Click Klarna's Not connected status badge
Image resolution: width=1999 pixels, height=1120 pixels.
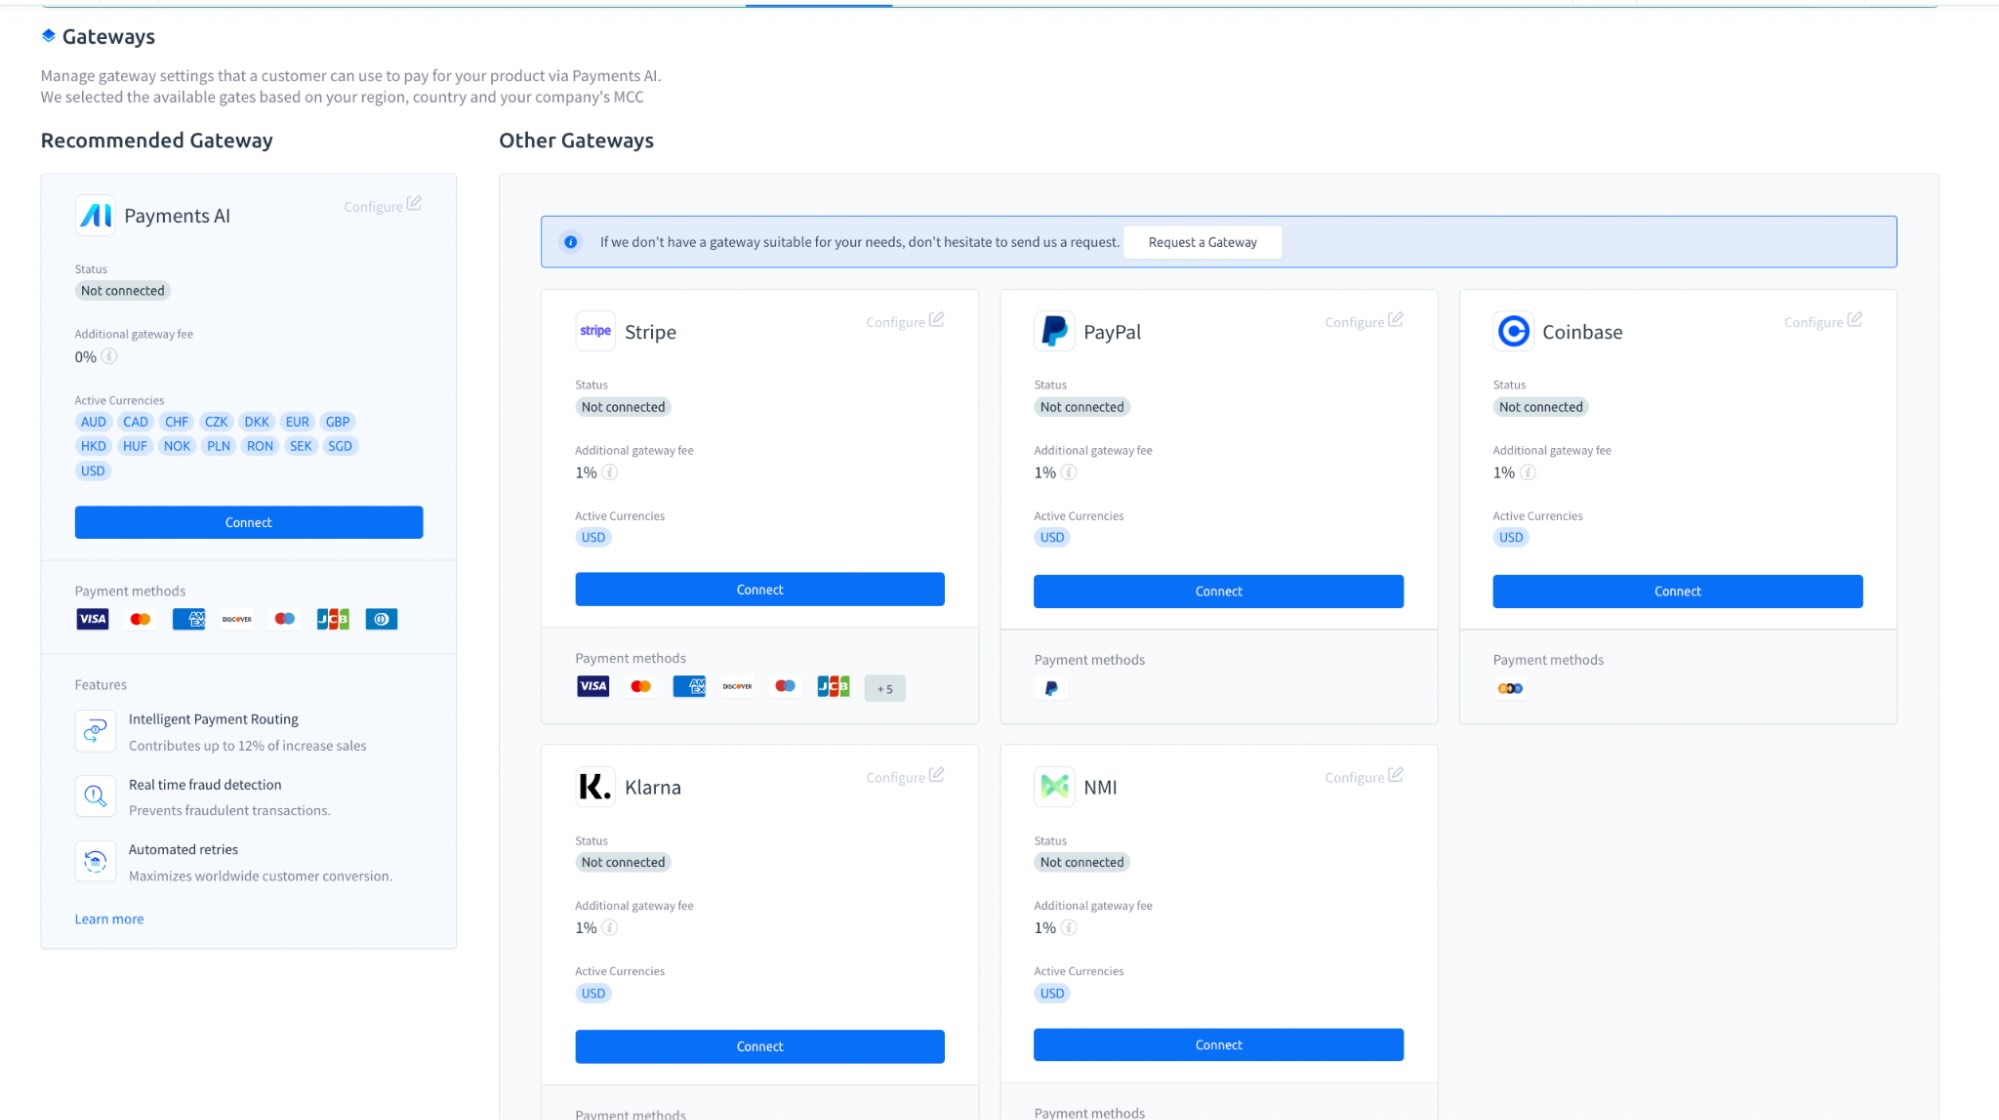(x=623, y=862)
